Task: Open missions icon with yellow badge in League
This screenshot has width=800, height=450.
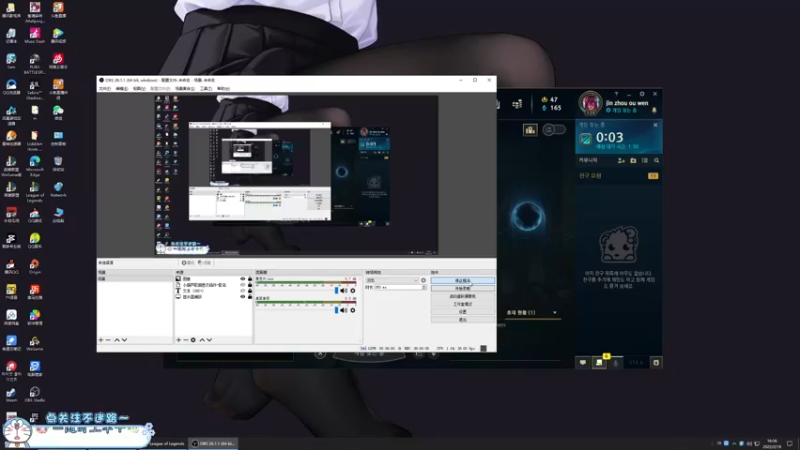Action: click(x=599, y=362)
